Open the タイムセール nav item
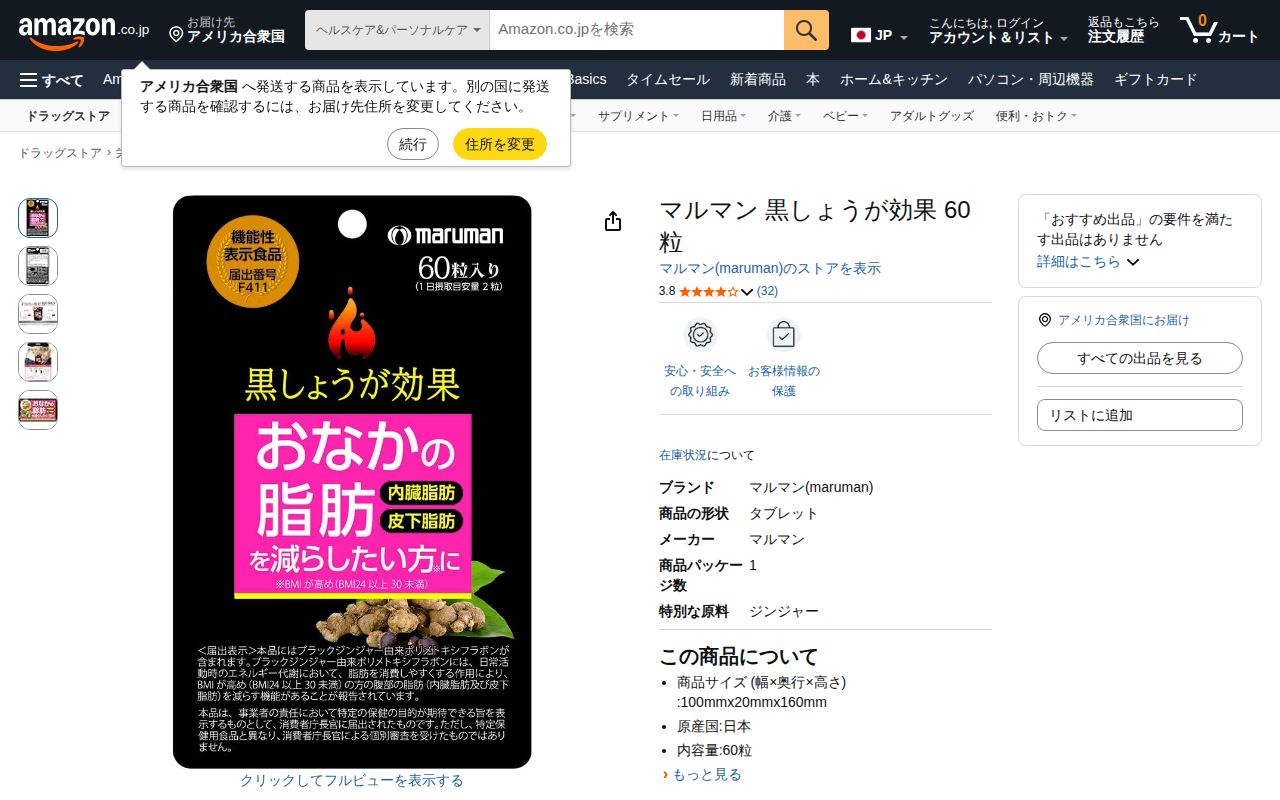The image size is (1280, 800). tap(668, 80)
